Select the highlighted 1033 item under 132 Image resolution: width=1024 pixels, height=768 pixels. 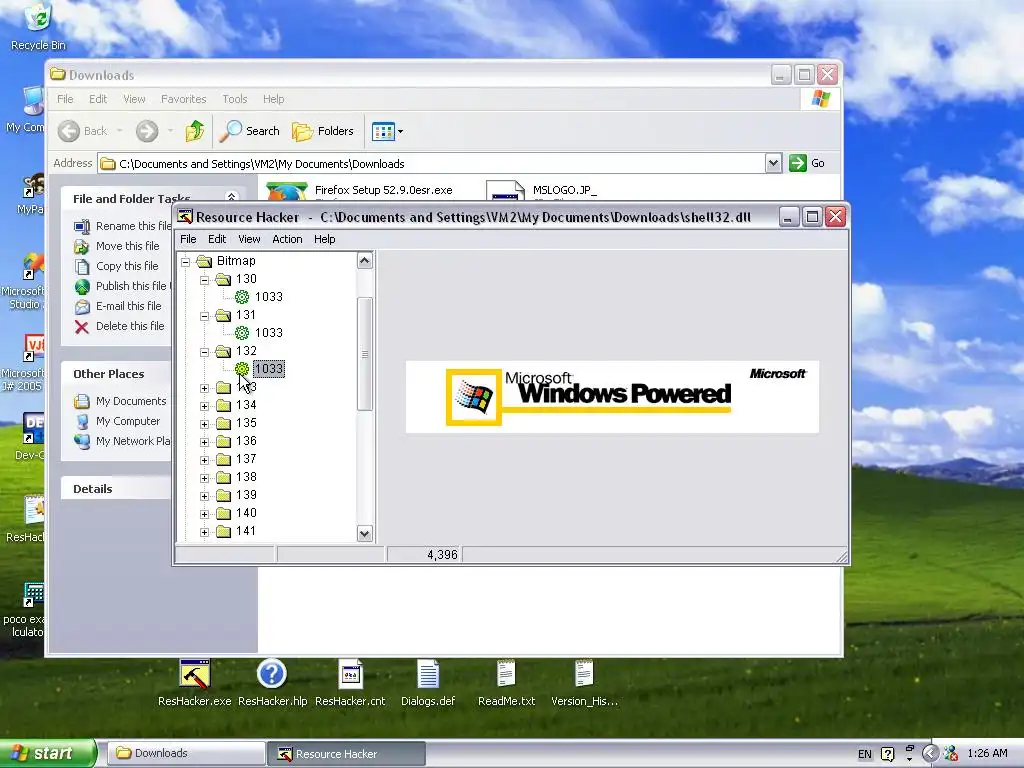tap(268, 369)
